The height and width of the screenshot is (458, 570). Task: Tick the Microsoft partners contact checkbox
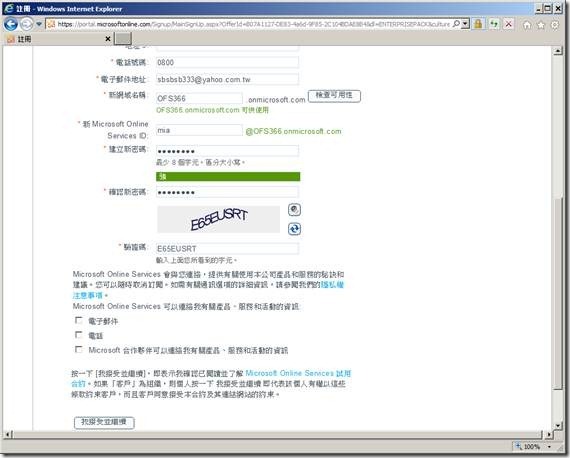click(79, 349)
